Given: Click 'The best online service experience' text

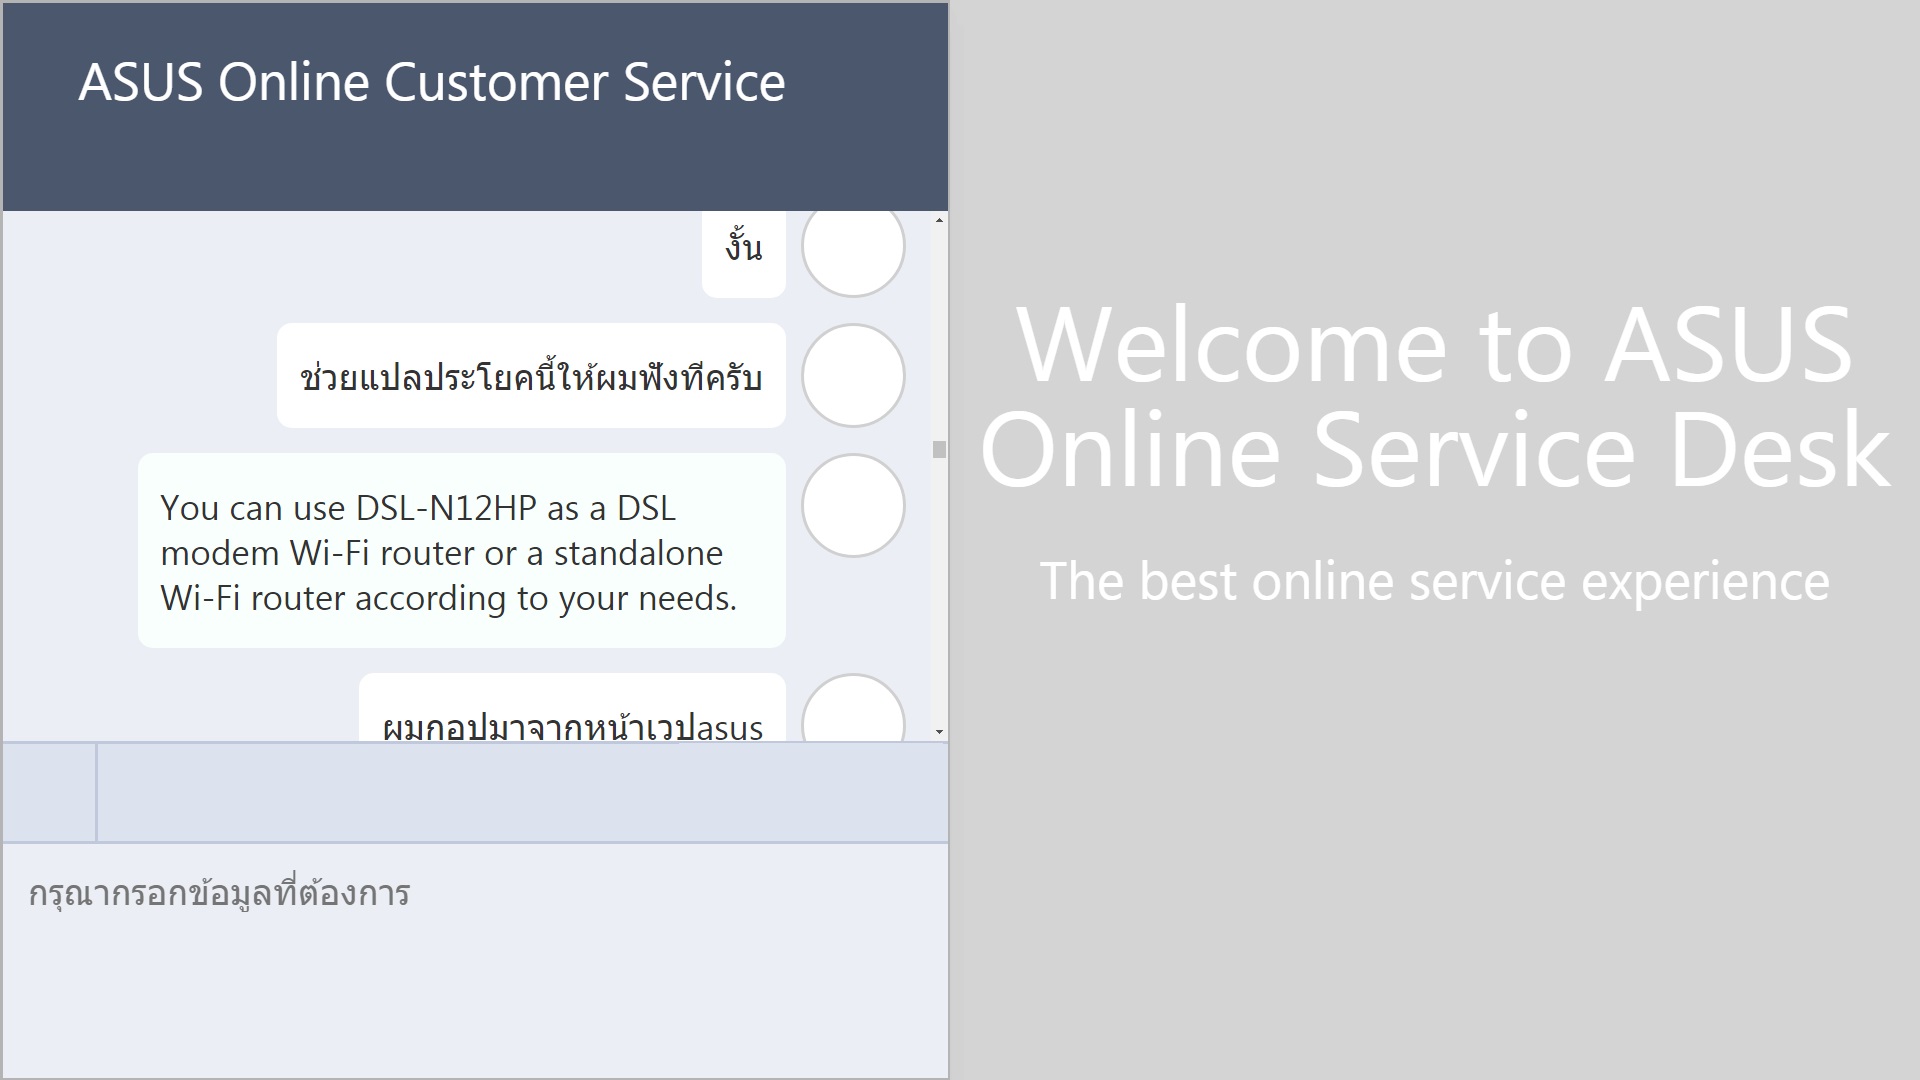Looking at the screenshot, I should 1435,581.
